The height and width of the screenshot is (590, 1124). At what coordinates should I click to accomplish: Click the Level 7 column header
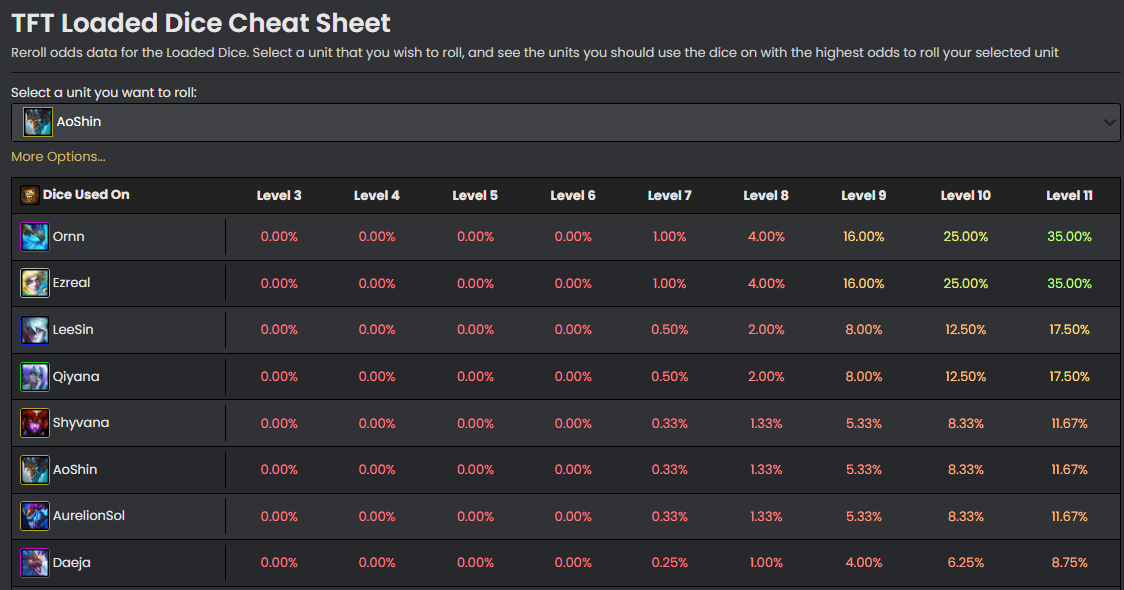[x=670, y=195]
